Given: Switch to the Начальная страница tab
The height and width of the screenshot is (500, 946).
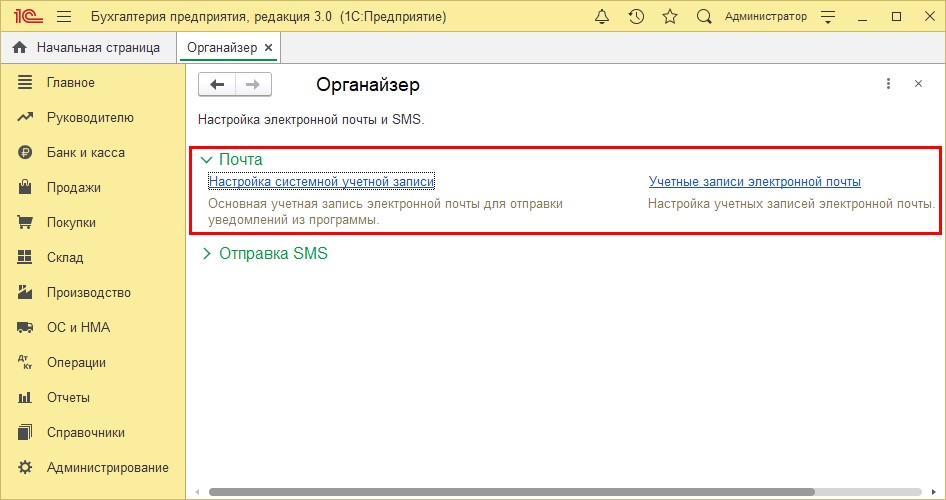Looking at the screenshot, I should click(87, 47).
